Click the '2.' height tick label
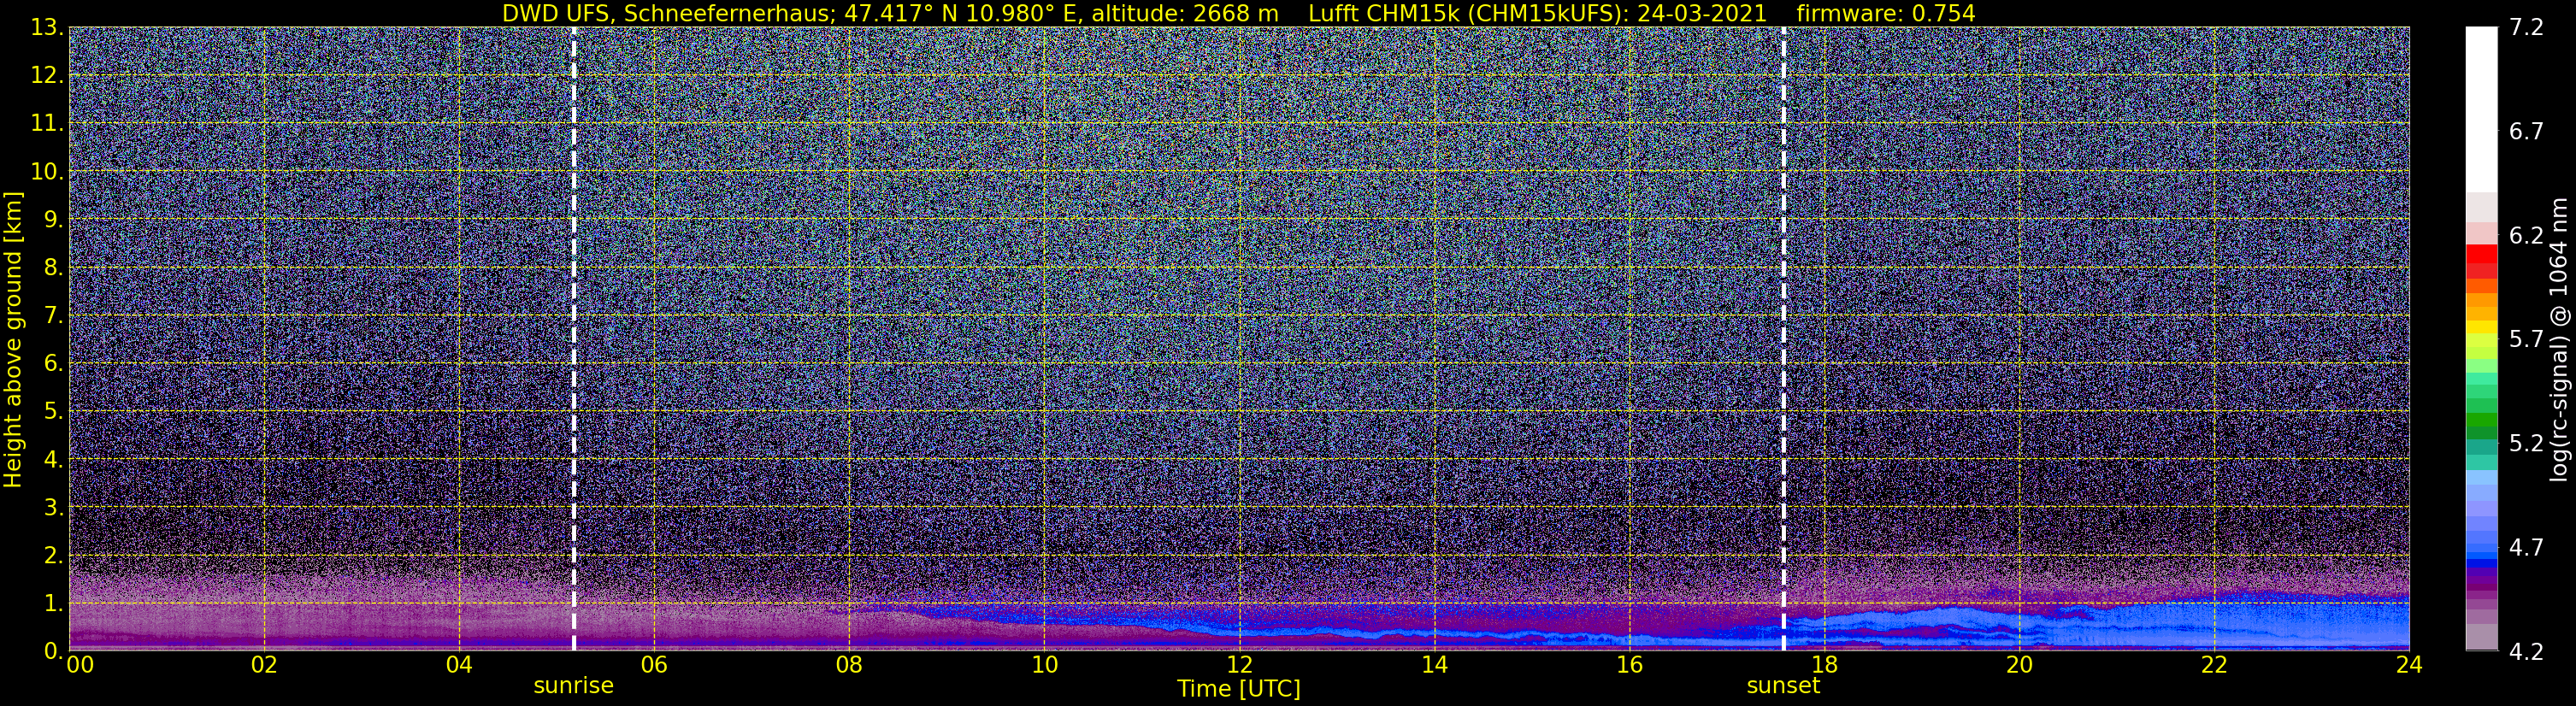 click(53, 556)
